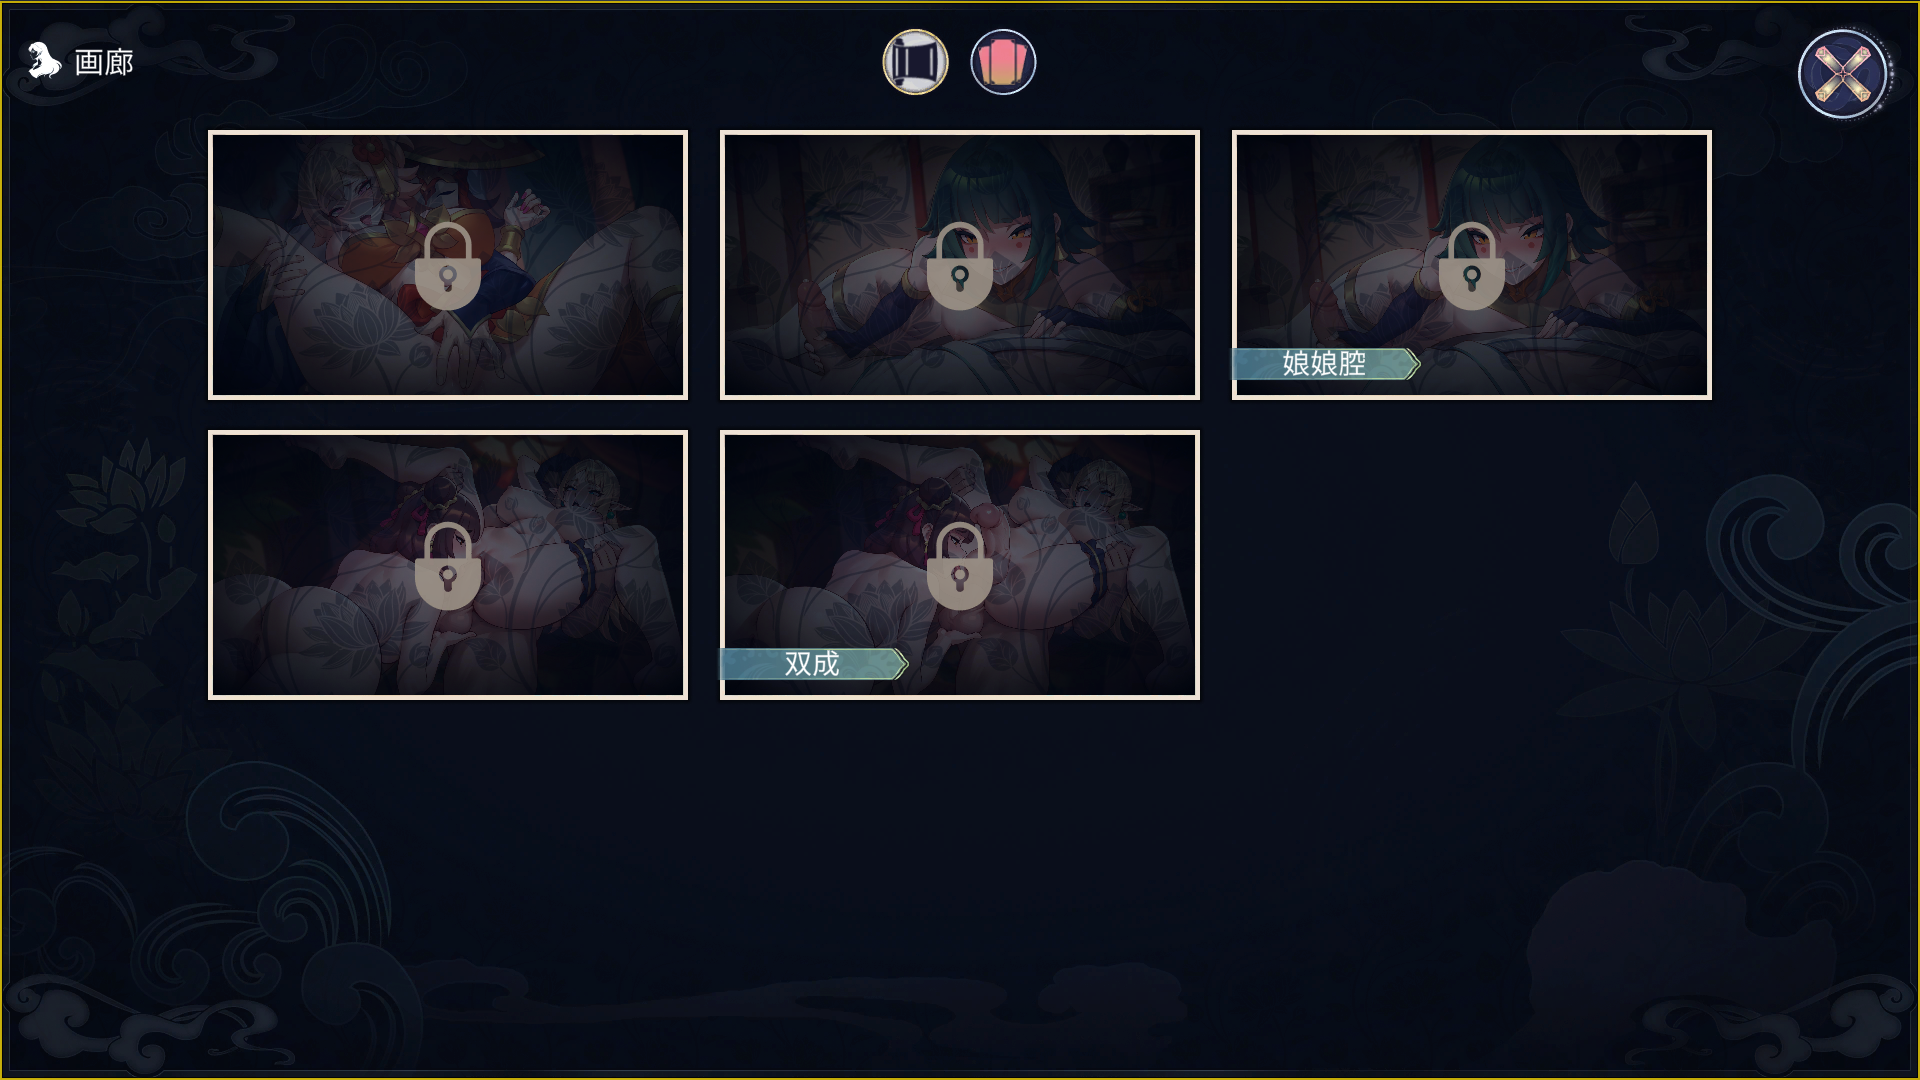Select the 娘娘腔 name label
The image size is (1920, 1080).
1325,364
